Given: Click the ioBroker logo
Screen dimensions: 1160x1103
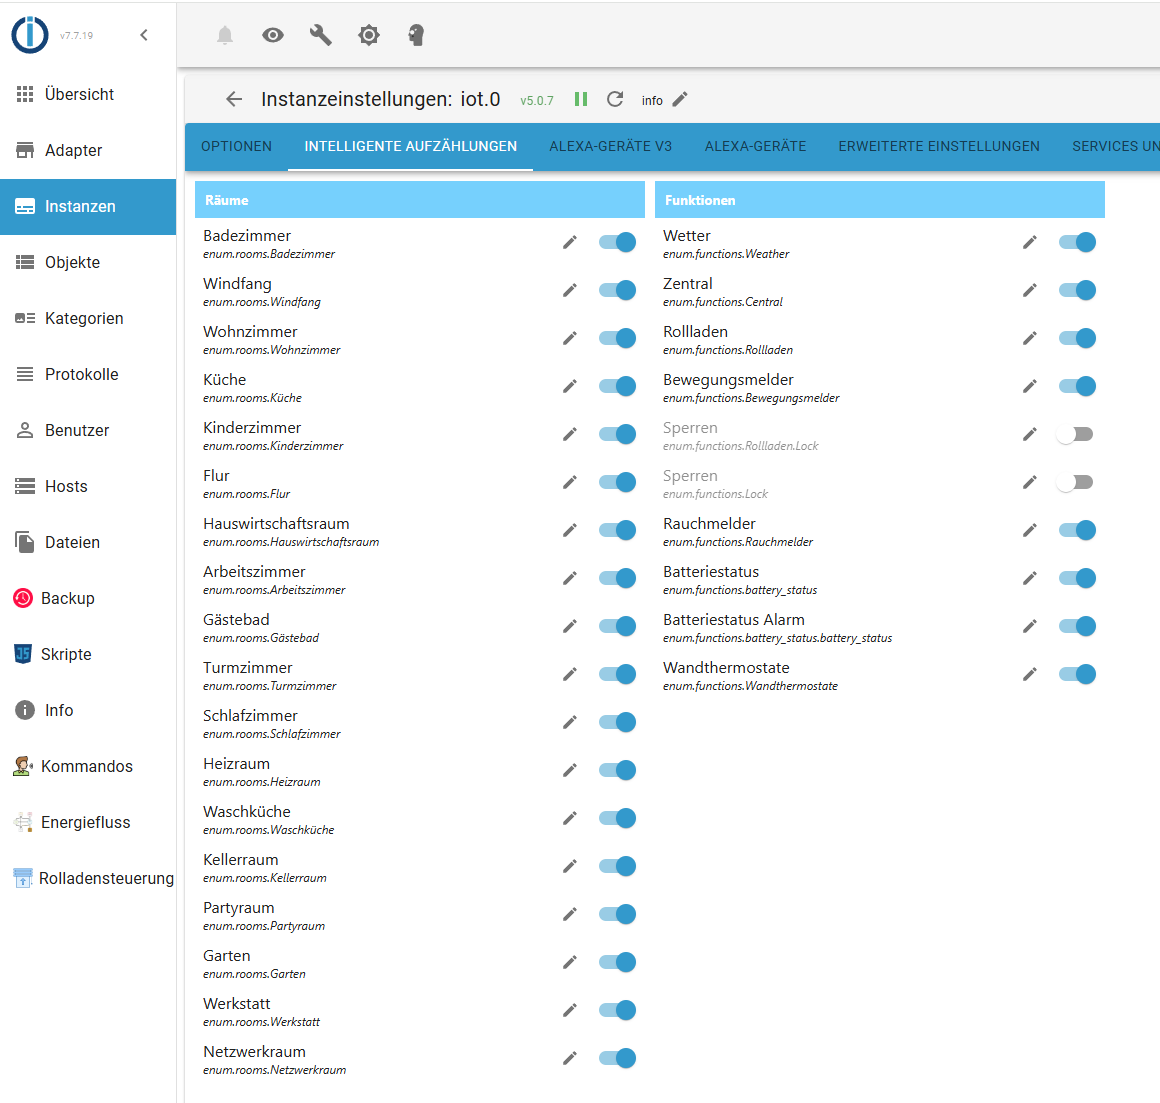Looking at the screenshot, I should pyautogui.click(x=30, y=35).
